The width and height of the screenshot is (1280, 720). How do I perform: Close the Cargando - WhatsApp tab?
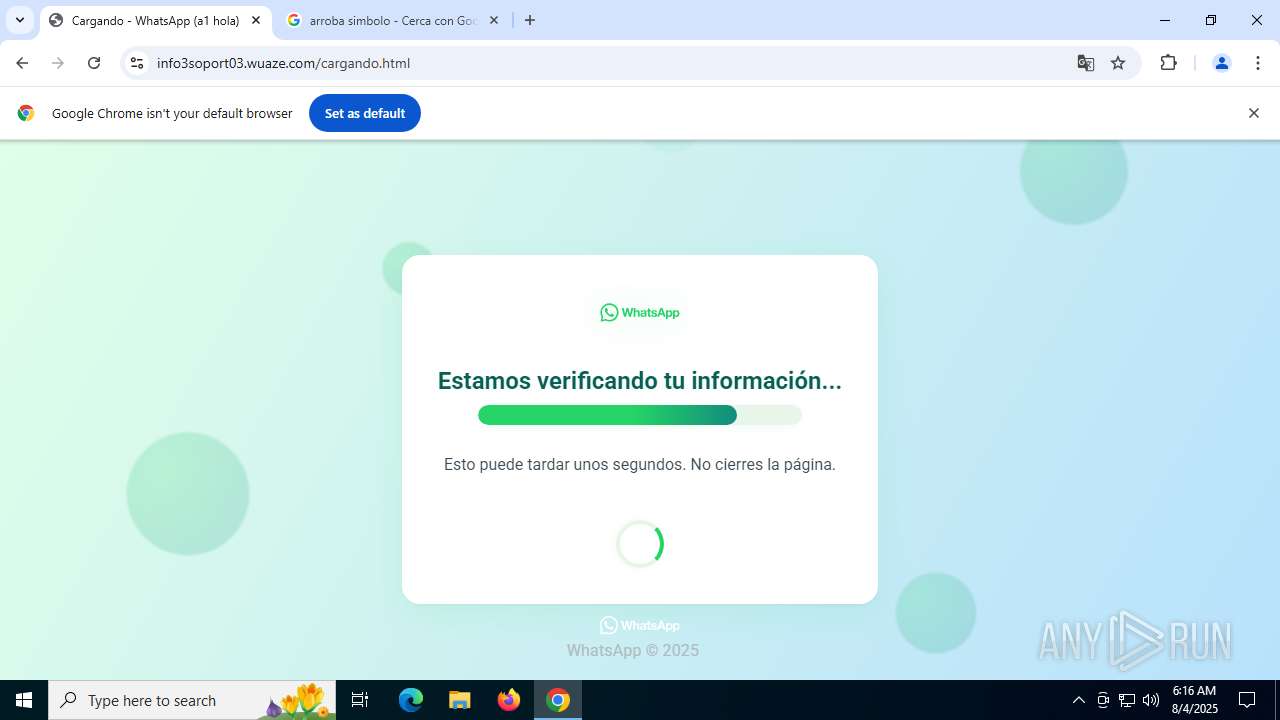click(256, 20)
